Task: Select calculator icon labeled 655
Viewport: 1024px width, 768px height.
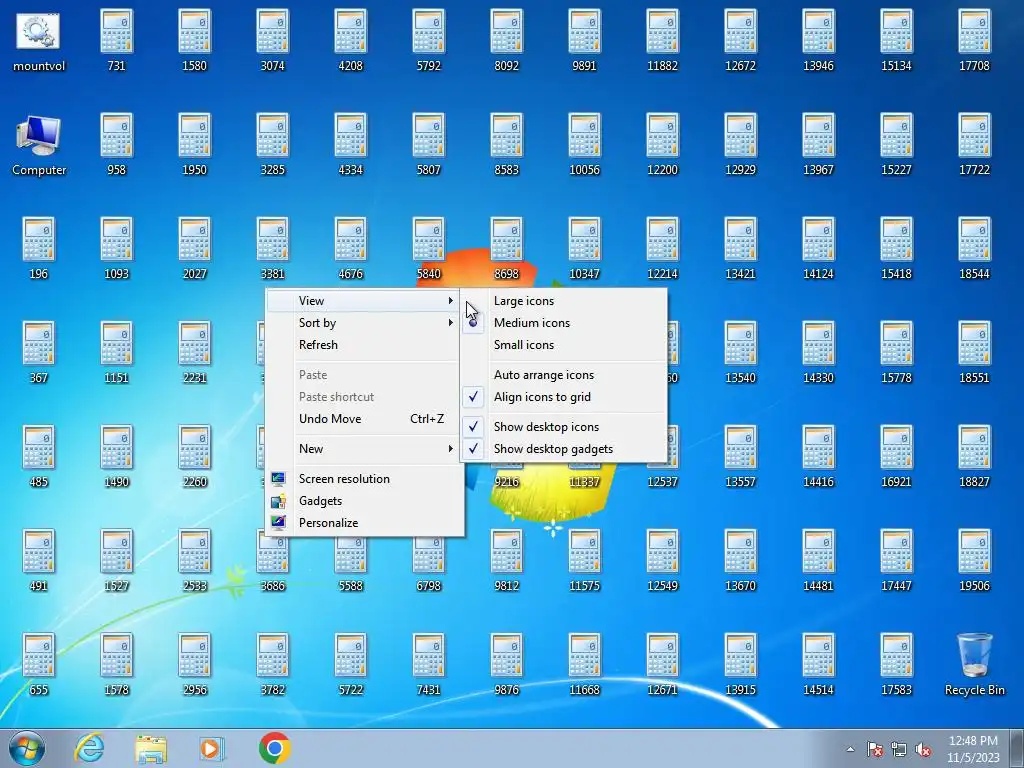Action: click(x=39, y=665)
